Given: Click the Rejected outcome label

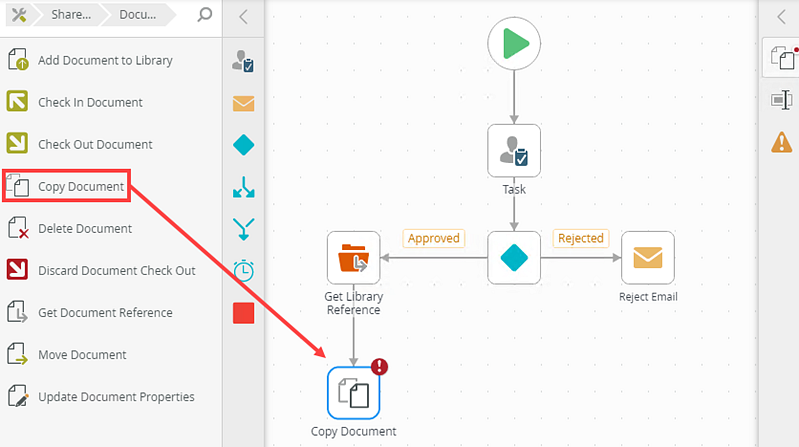Looking at the screenshot, I should coord(580,238).
